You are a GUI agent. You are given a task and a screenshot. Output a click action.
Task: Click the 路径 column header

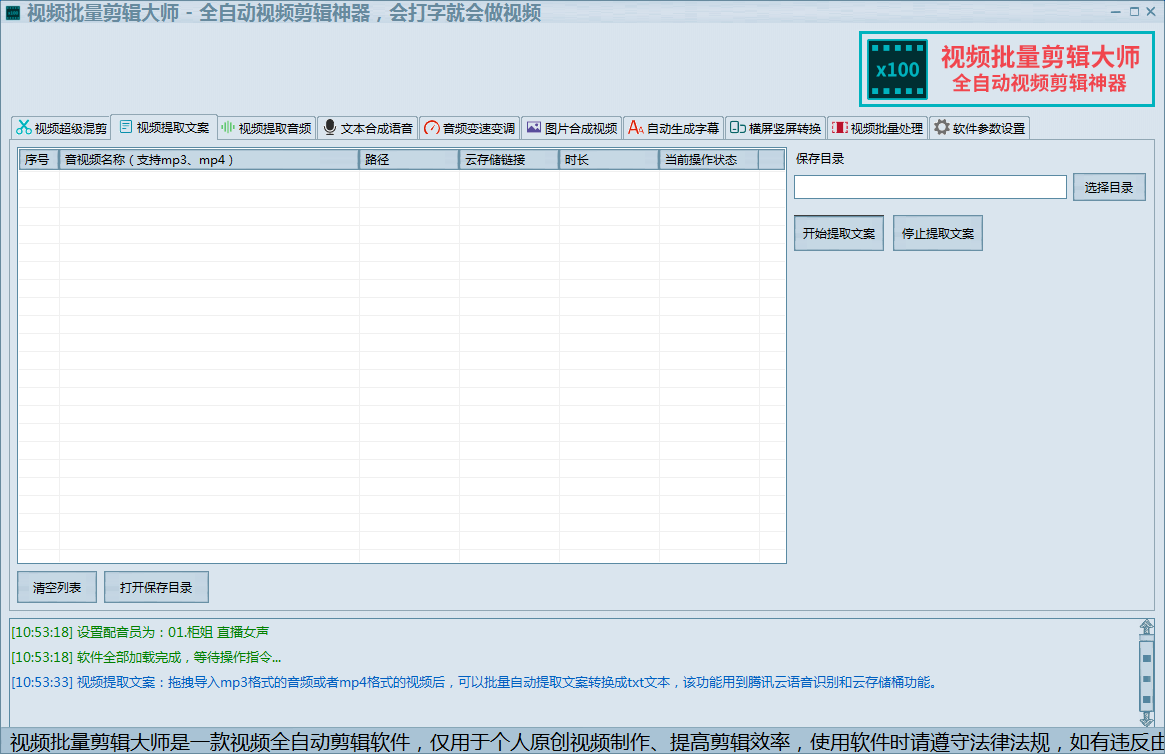(x=409, y=160)
